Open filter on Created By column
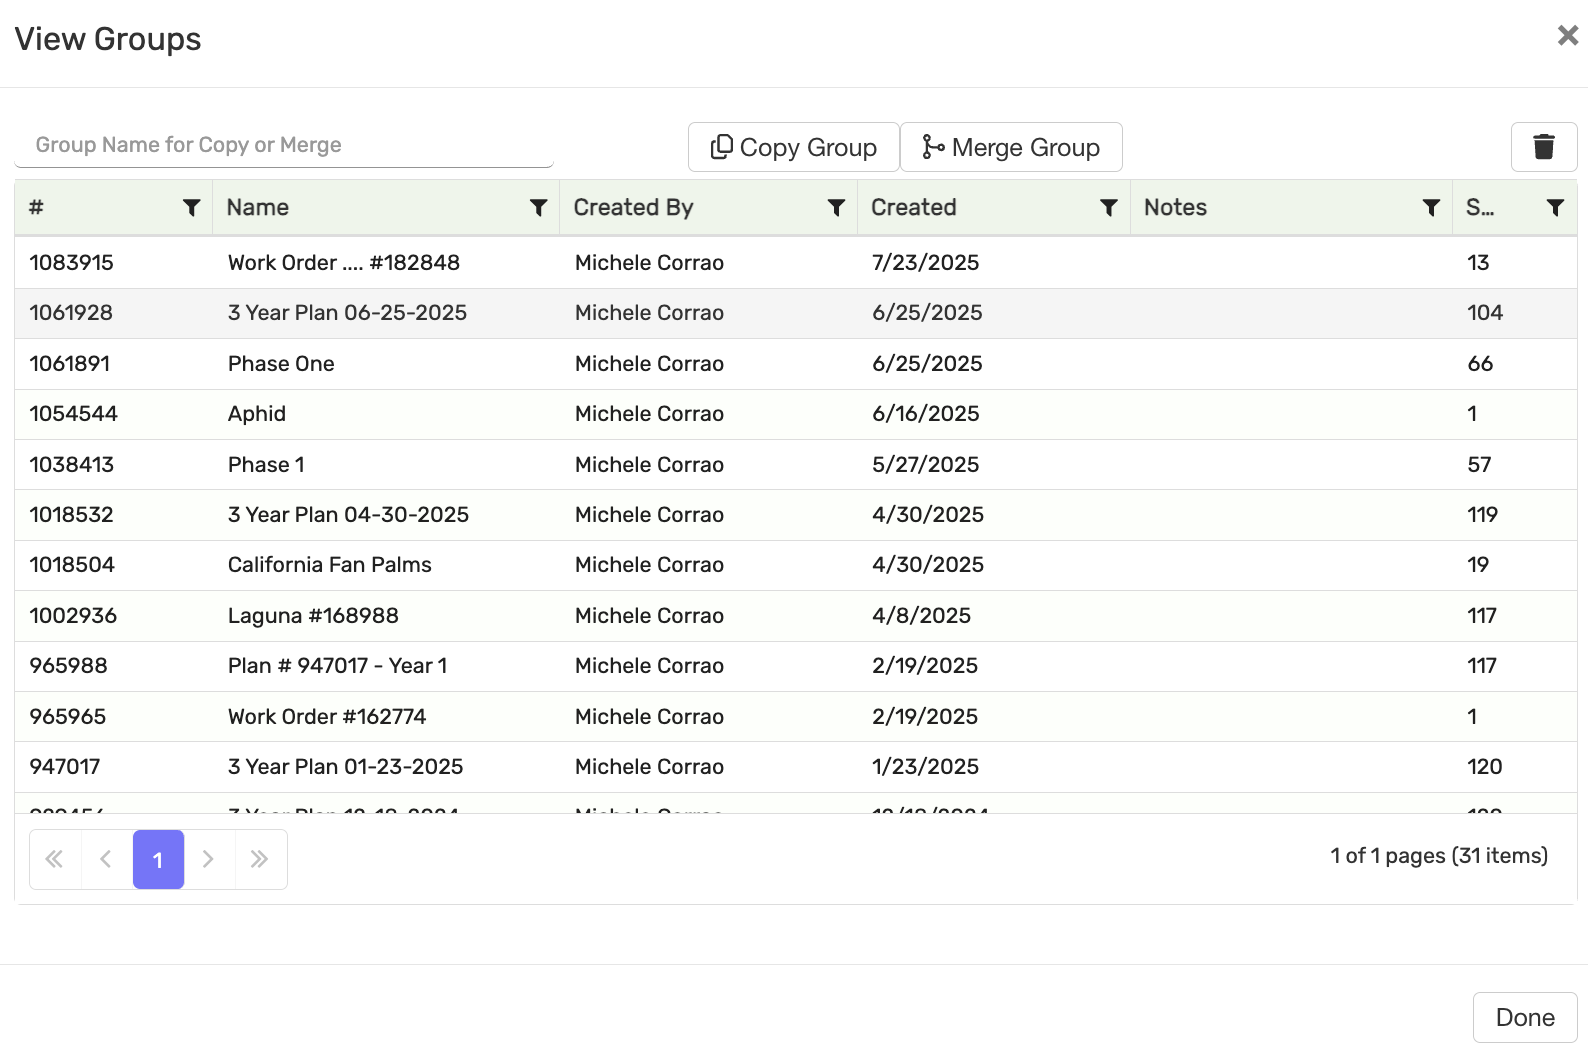The width and height of the screenshot is (1588, 1060). tap(836, 208)
